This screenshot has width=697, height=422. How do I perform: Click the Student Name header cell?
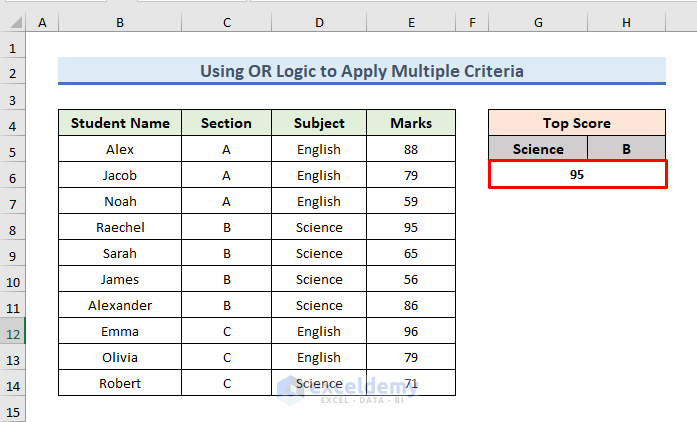coord(120,123)
